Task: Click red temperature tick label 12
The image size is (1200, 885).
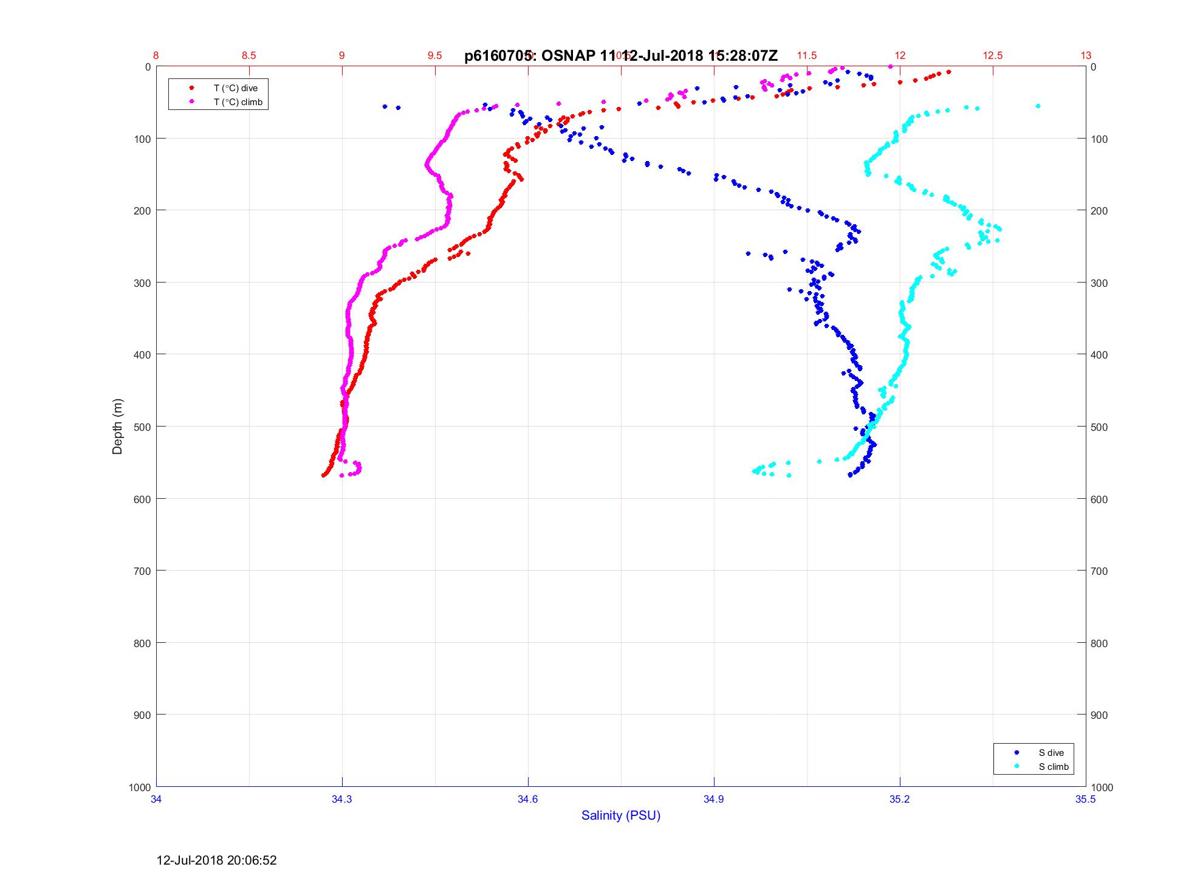Action: click(900, 55)
